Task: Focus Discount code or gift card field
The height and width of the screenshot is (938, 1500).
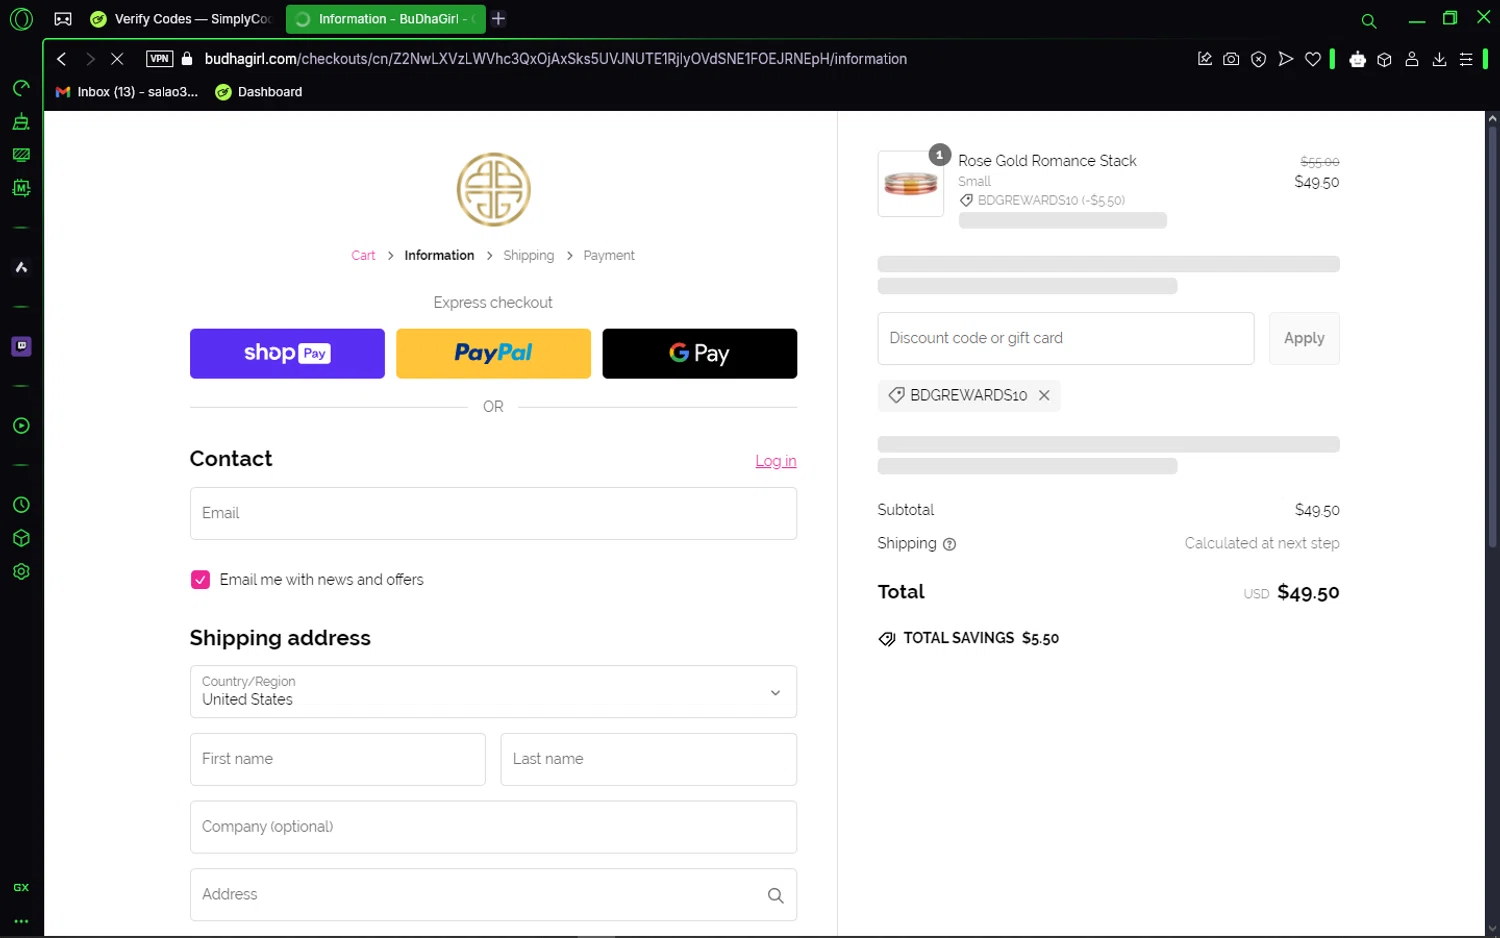Action: tap(1066, 338)
